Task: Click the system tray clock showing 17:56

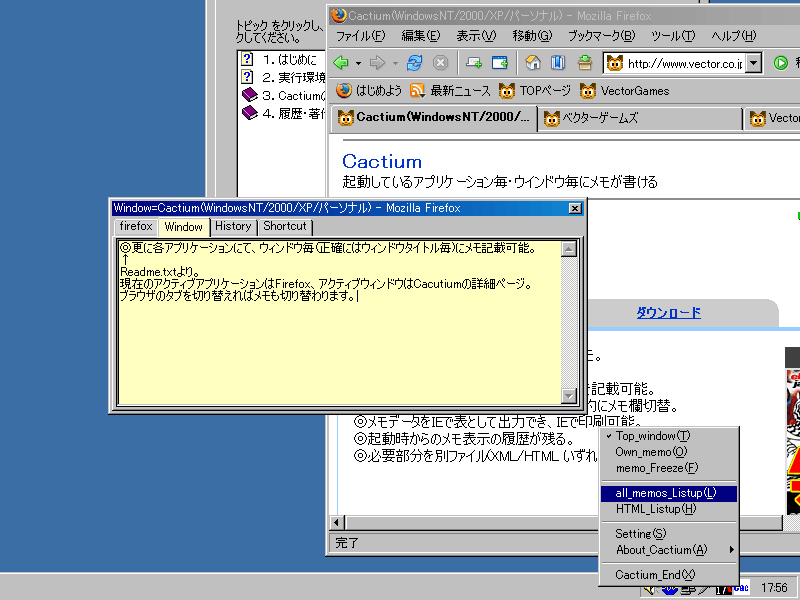Action: pyautogui.click(x=774, y=588)
